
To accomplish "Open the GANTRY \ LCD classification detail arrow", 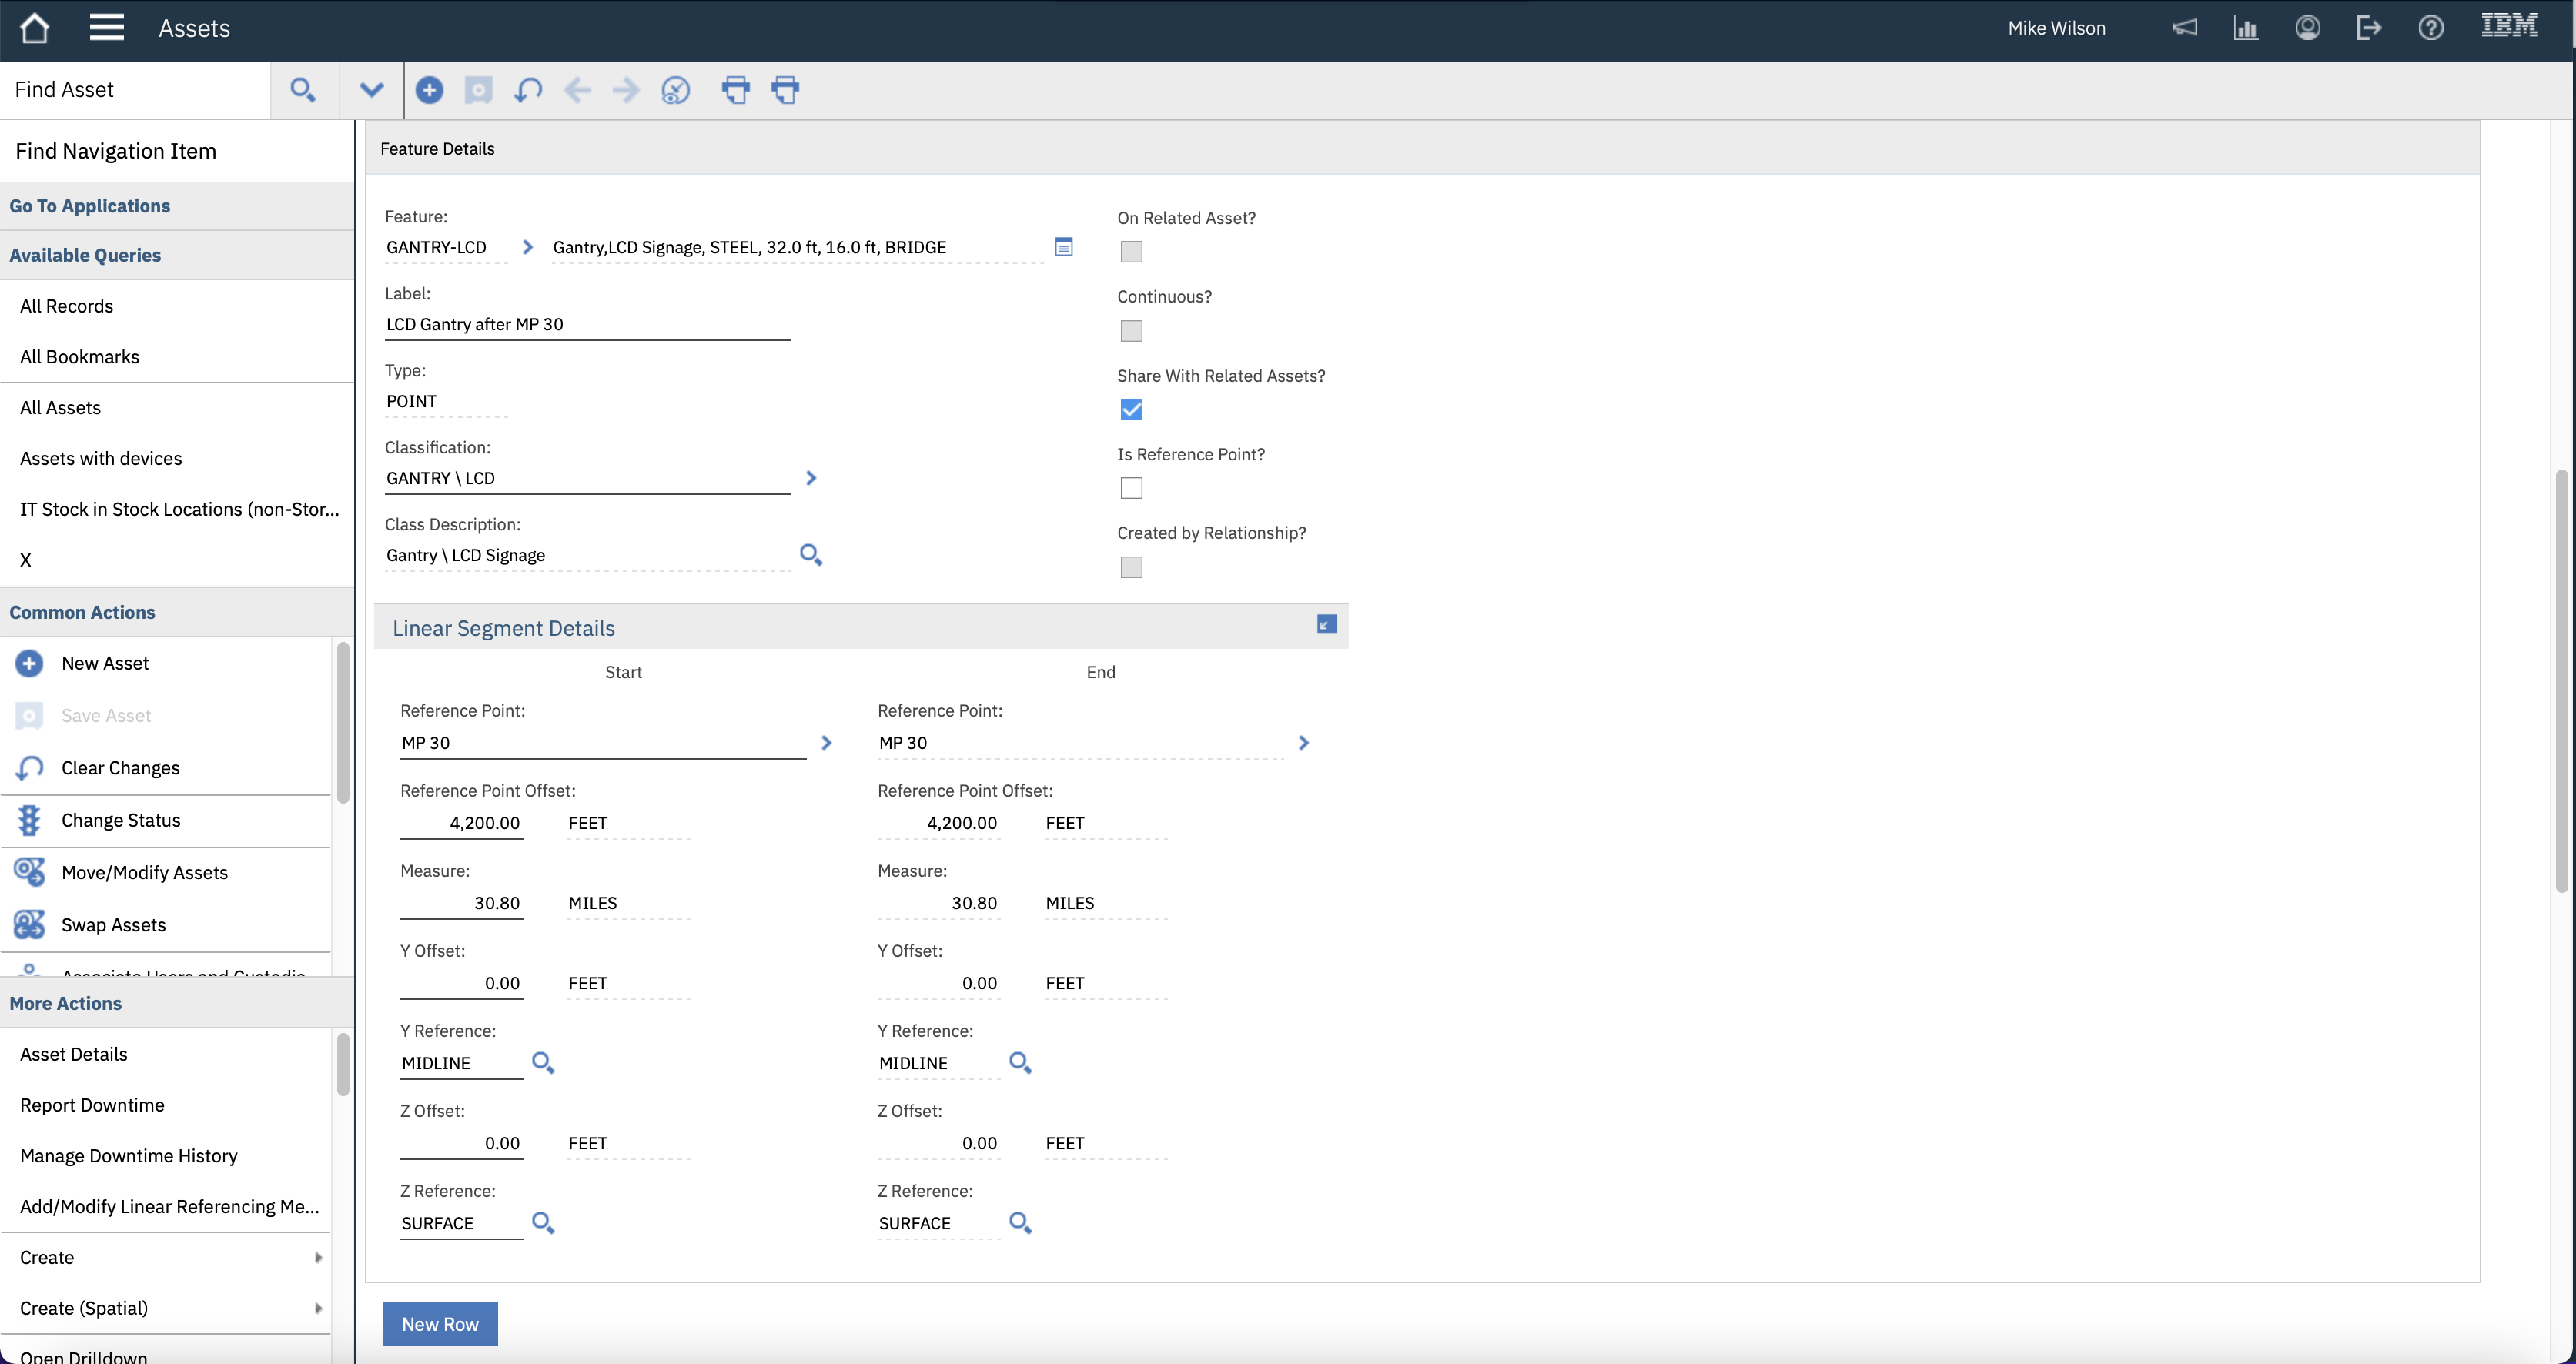I will pos(810,478).
